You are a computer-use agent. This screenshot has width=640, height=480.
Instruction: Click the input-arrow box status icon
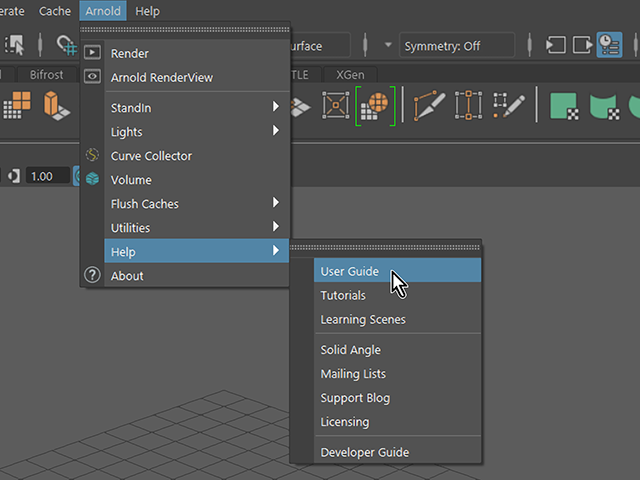(556, 45)
